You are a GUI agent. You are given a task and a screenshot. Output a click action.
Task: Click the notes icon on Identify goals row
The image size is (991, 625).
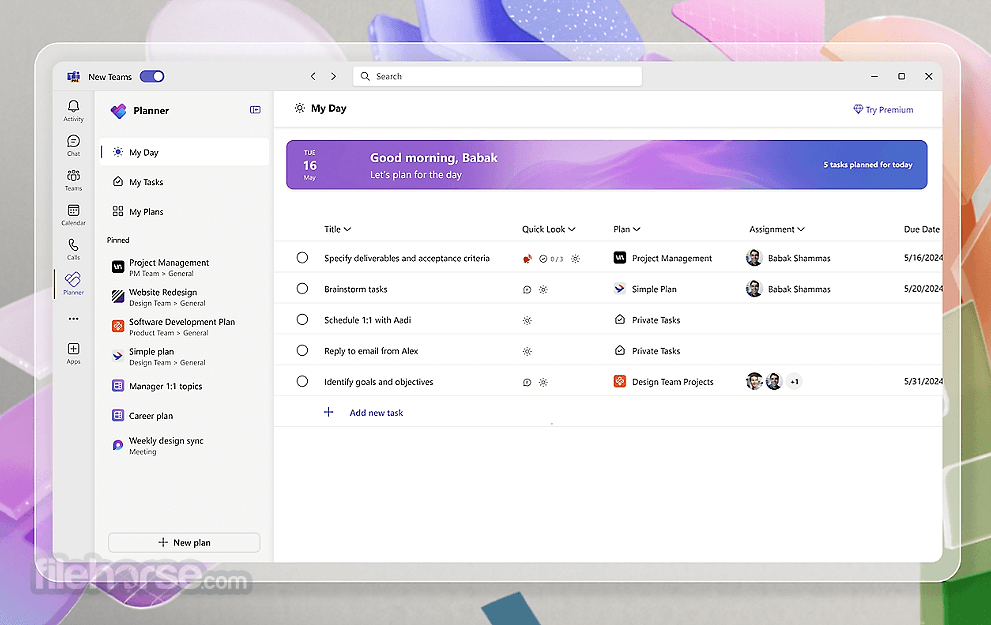pyautogui.click(x=527, y=382)
